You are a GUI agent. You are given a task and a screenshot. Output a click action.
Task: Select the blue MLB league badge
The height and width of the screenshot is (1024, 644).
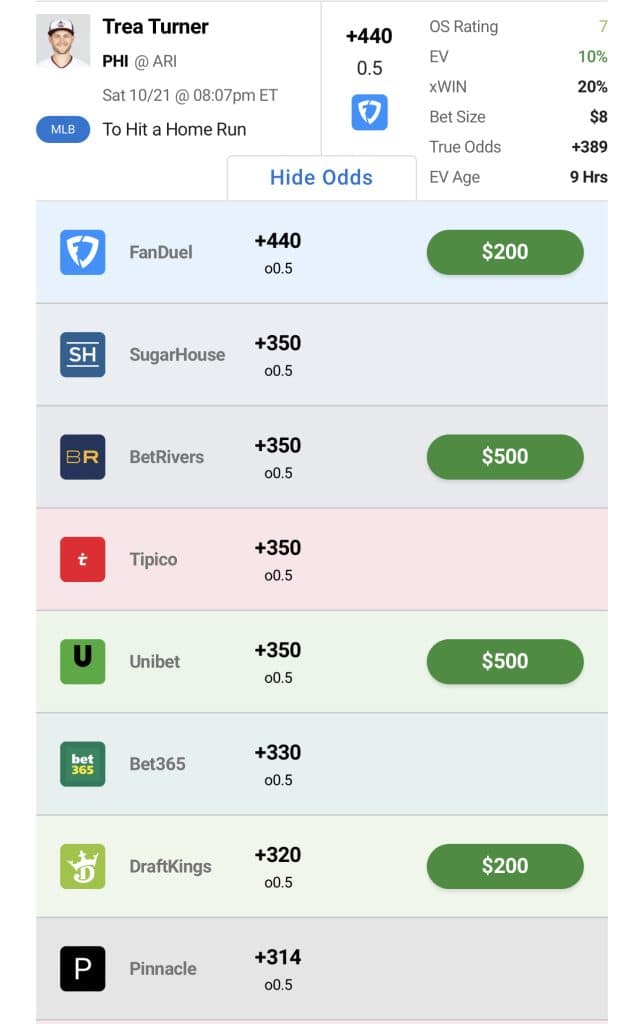[x=63, y=129]
